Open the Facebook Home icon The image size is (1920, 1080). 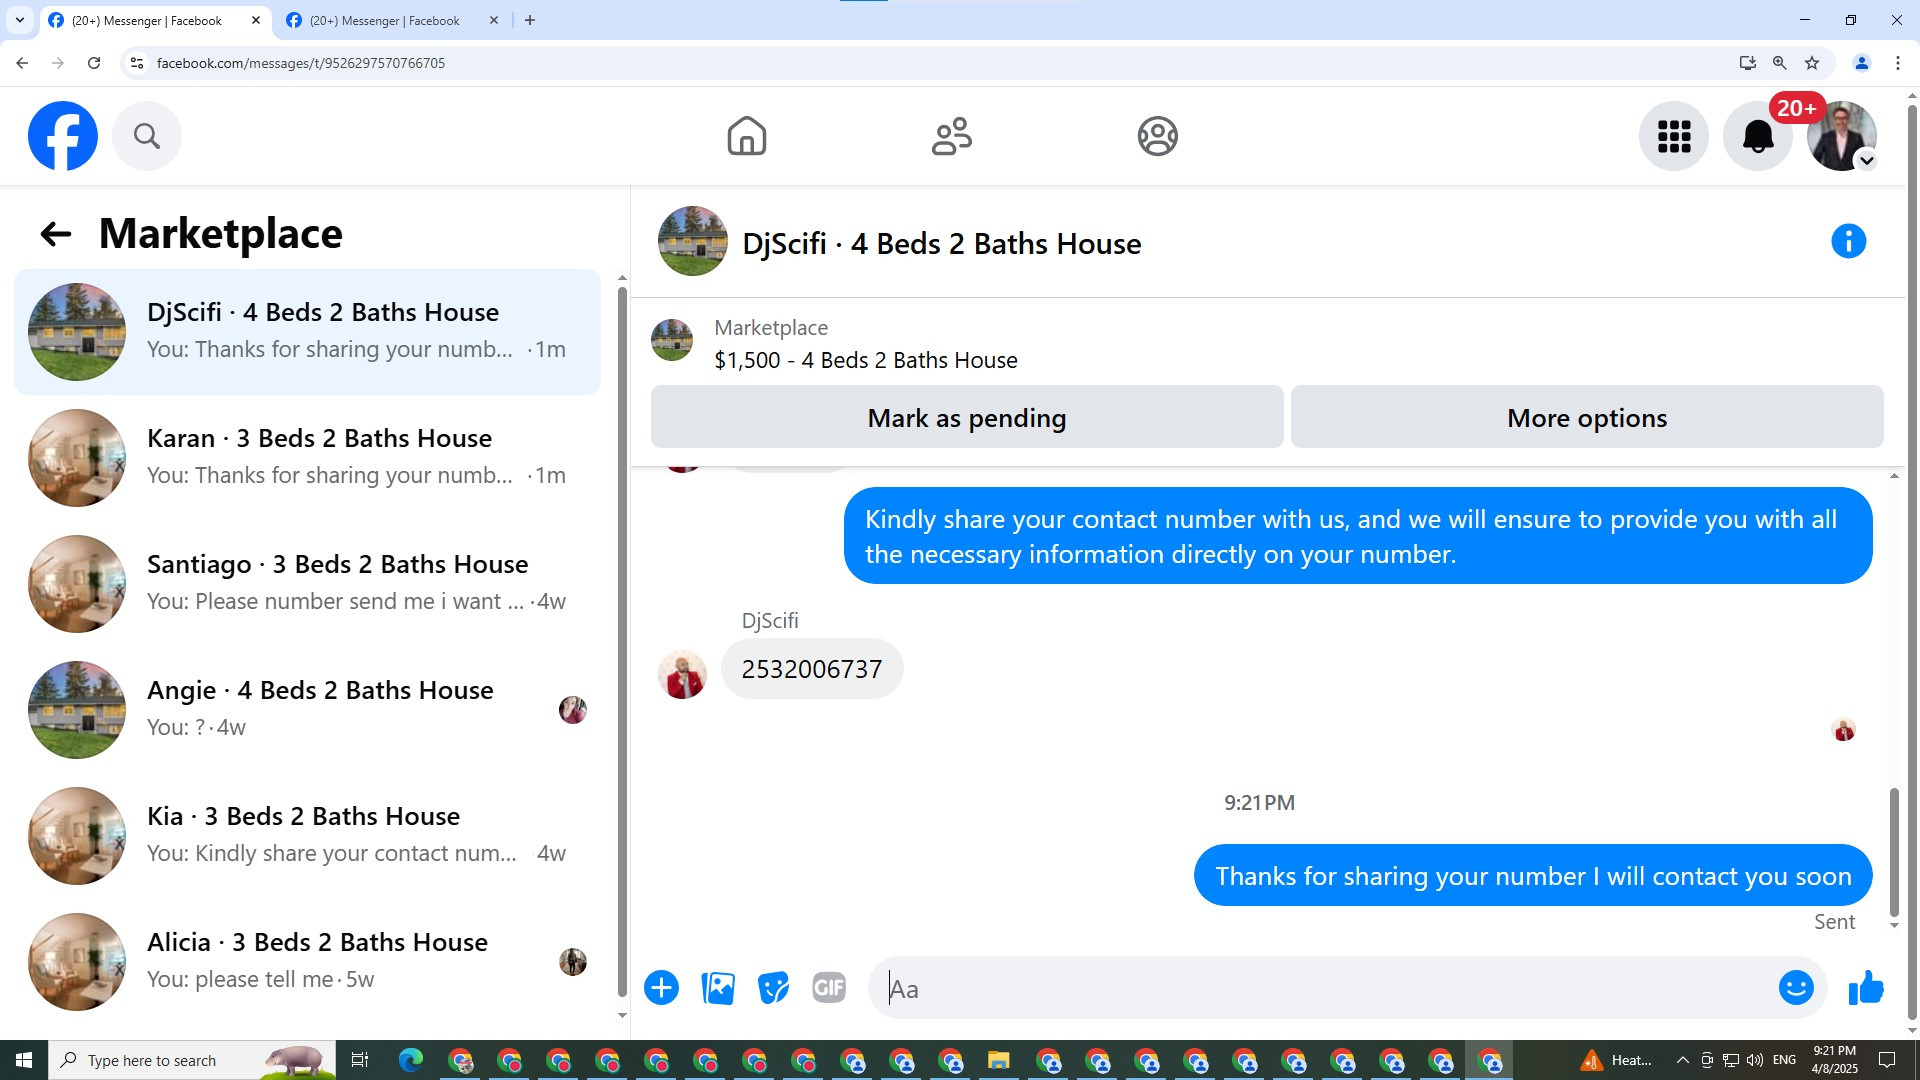pyautogui.click(x=746, y=136)
